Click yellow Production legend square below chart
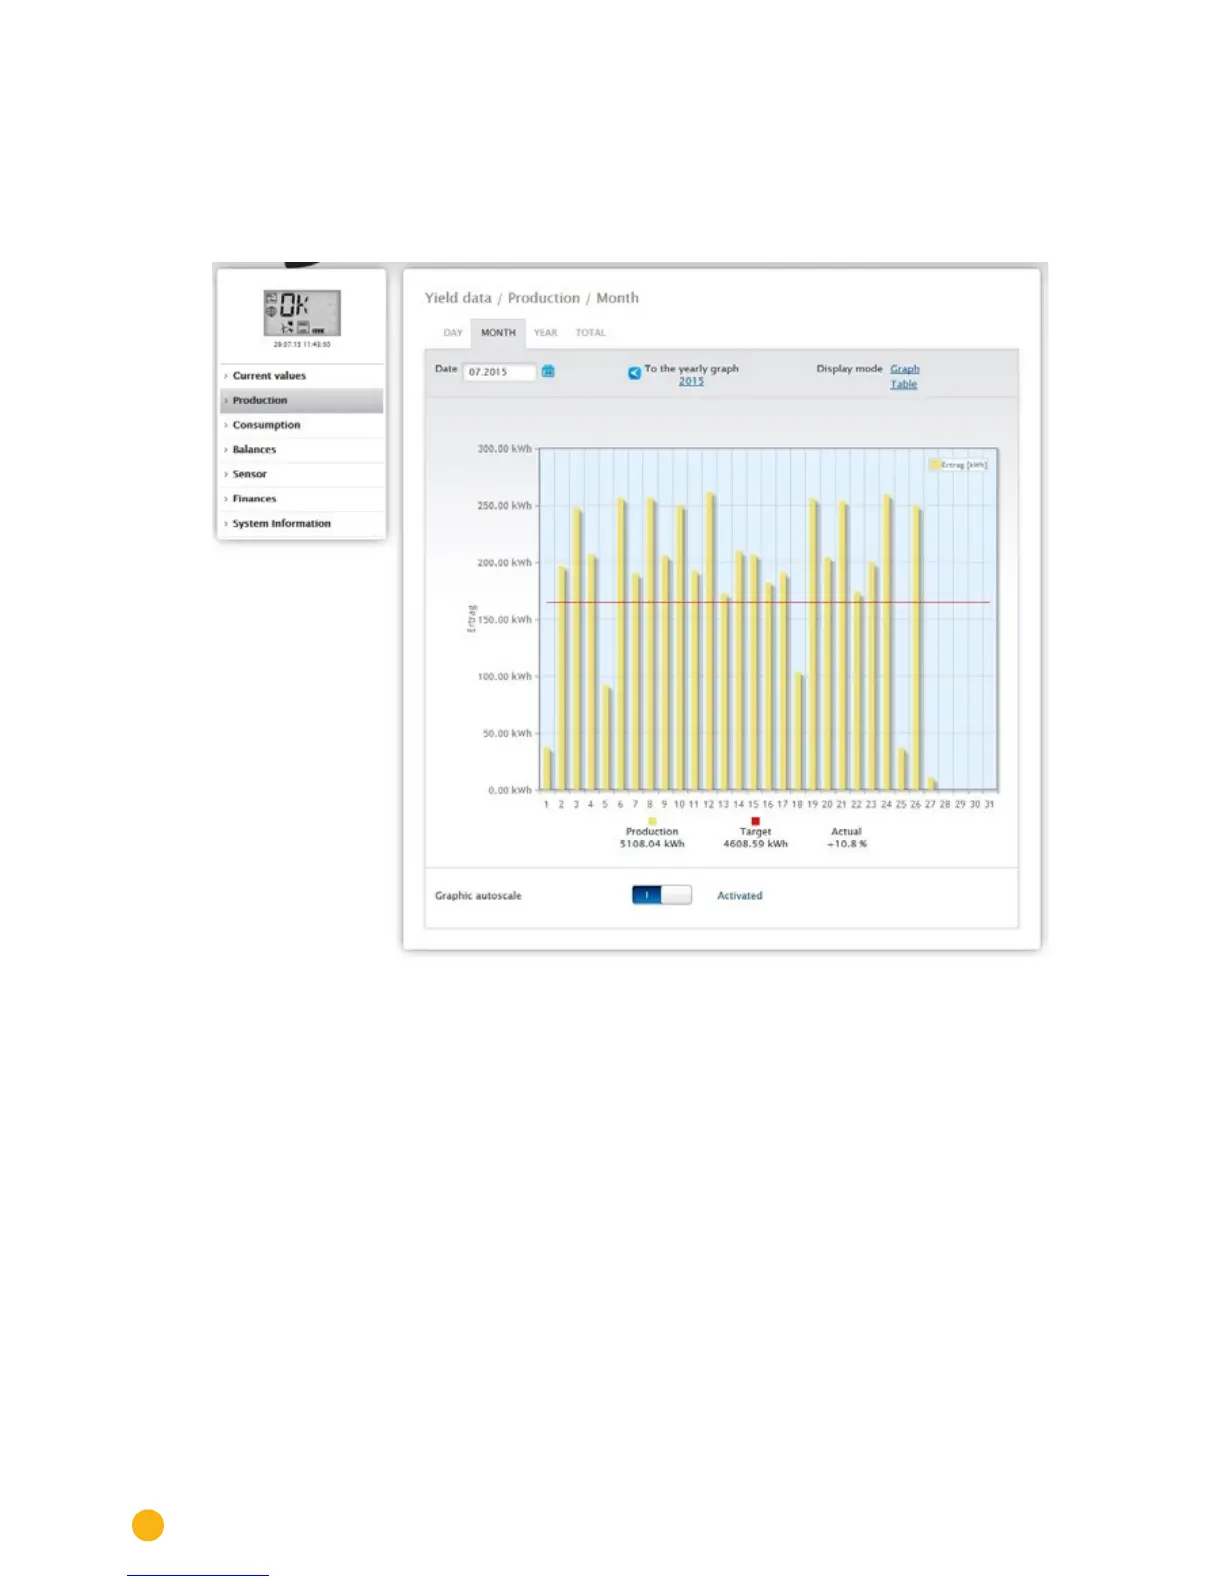This screenshot has height=1584, width=1224. (652, 821)
